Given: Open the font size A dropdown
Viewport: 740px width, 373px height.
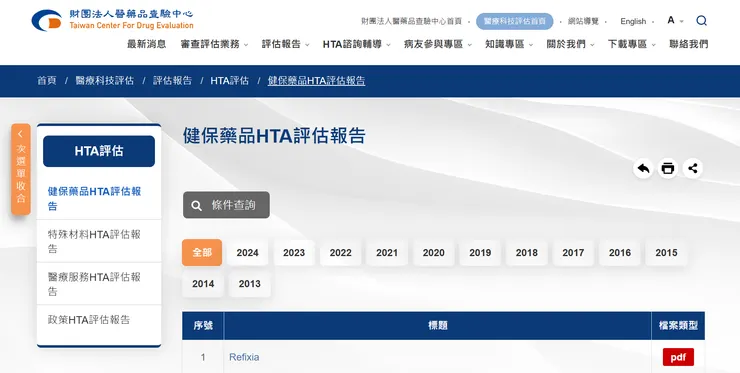Looking at the screenshot, I should (675, 20).
